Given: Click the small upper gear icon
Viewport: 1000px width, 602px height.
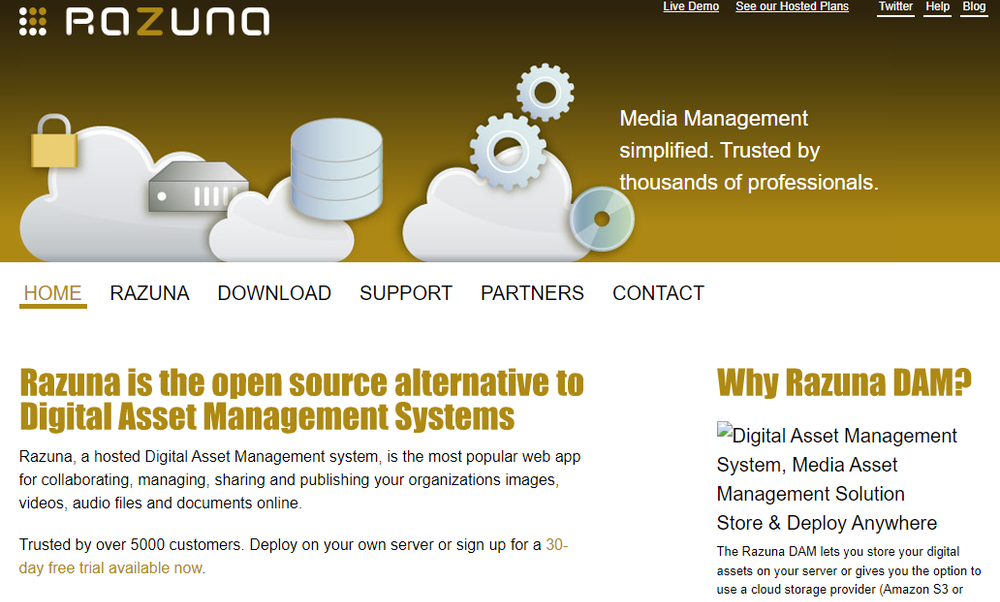Looking at the screenshot, I should click(x=545, y=92).
